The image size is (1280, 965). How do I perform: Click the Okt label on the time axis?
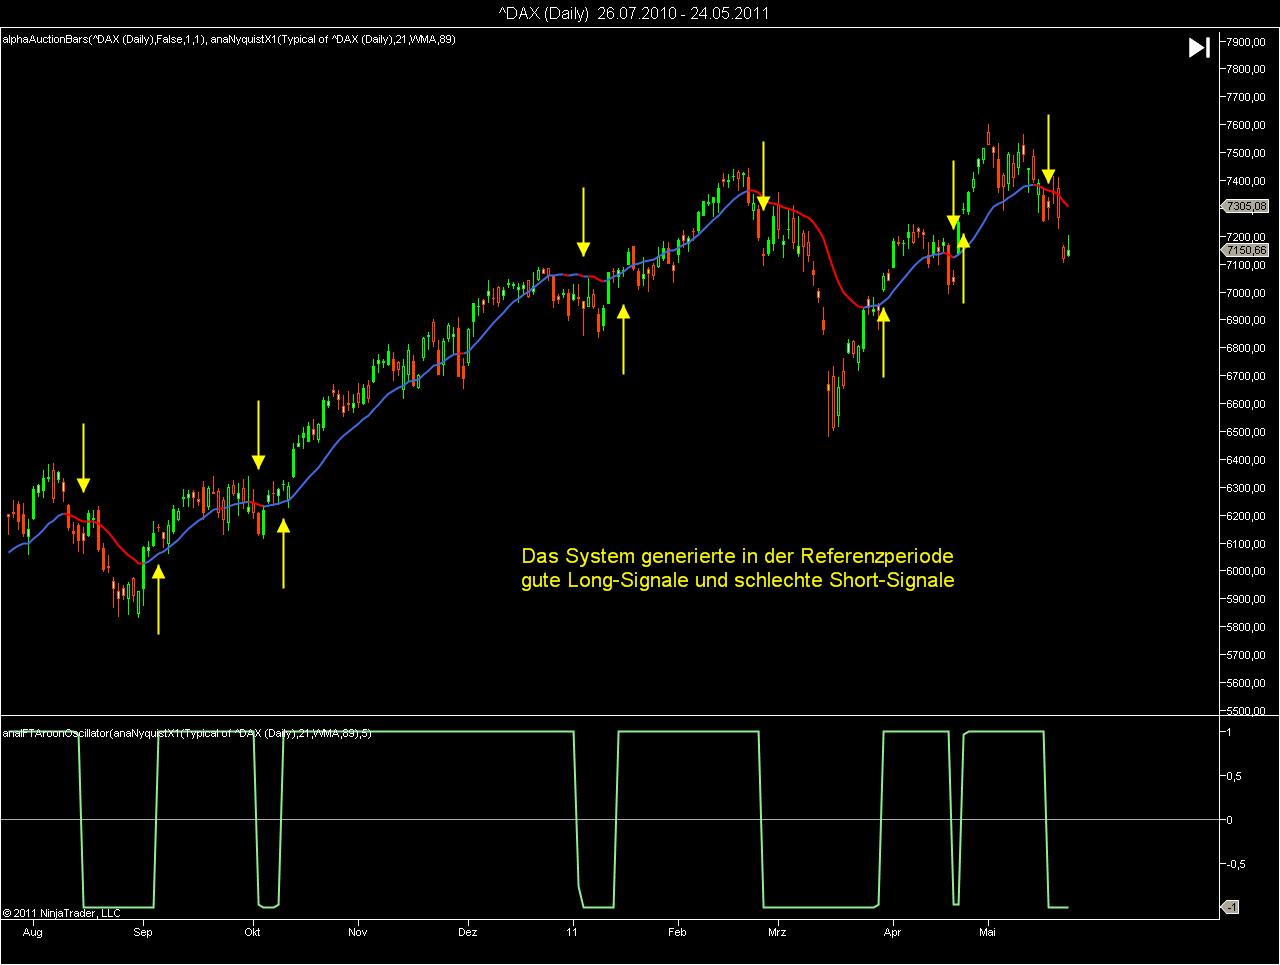(x=252, y=932)
